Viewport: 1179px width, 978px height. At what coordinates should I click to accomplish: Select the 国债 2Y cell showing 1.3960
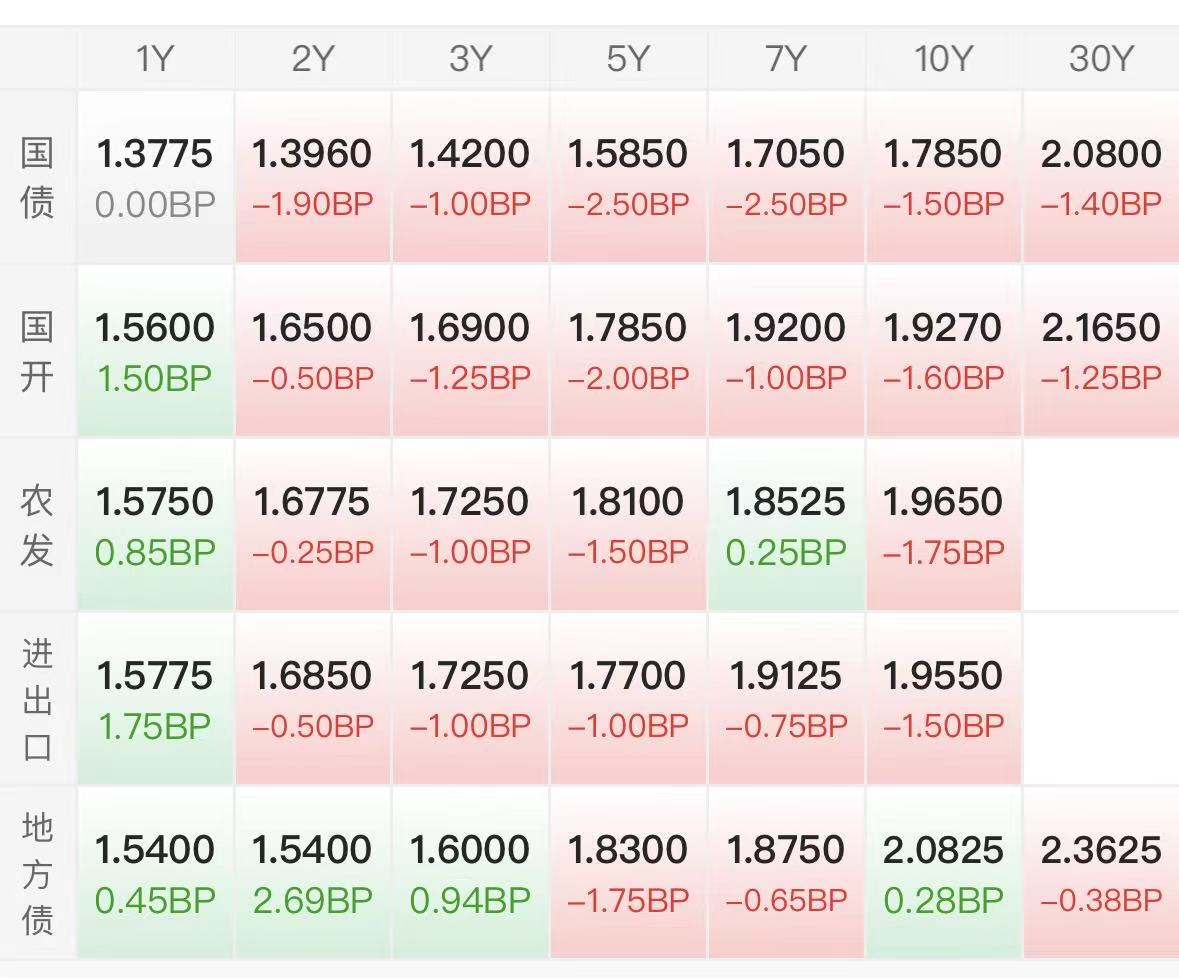[312, 177]
